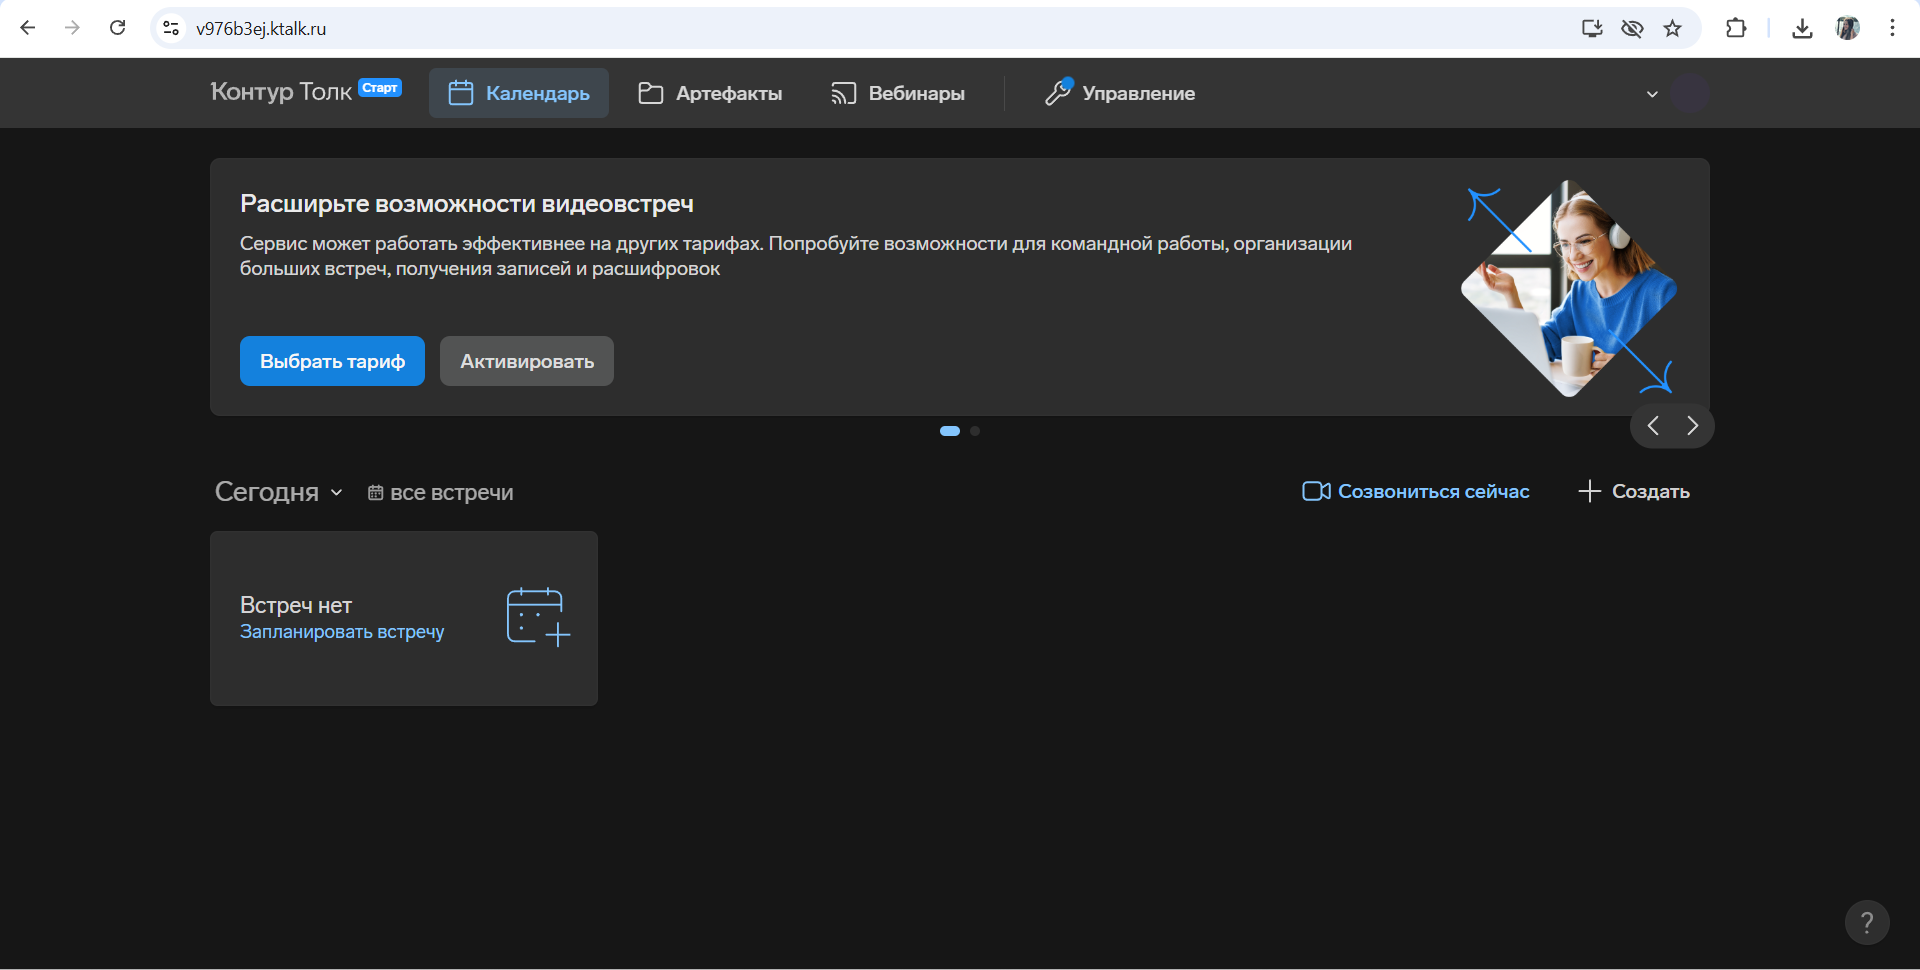Bookmark this page with star

[1672, 28]
